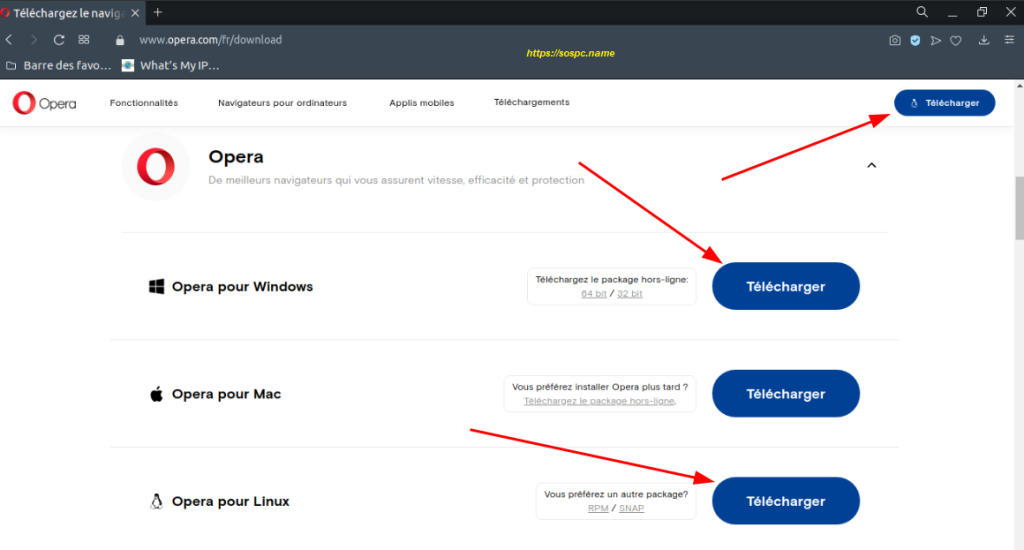
Task: Download Opera for Windows with Télécharger button
Action: [786, 286]
